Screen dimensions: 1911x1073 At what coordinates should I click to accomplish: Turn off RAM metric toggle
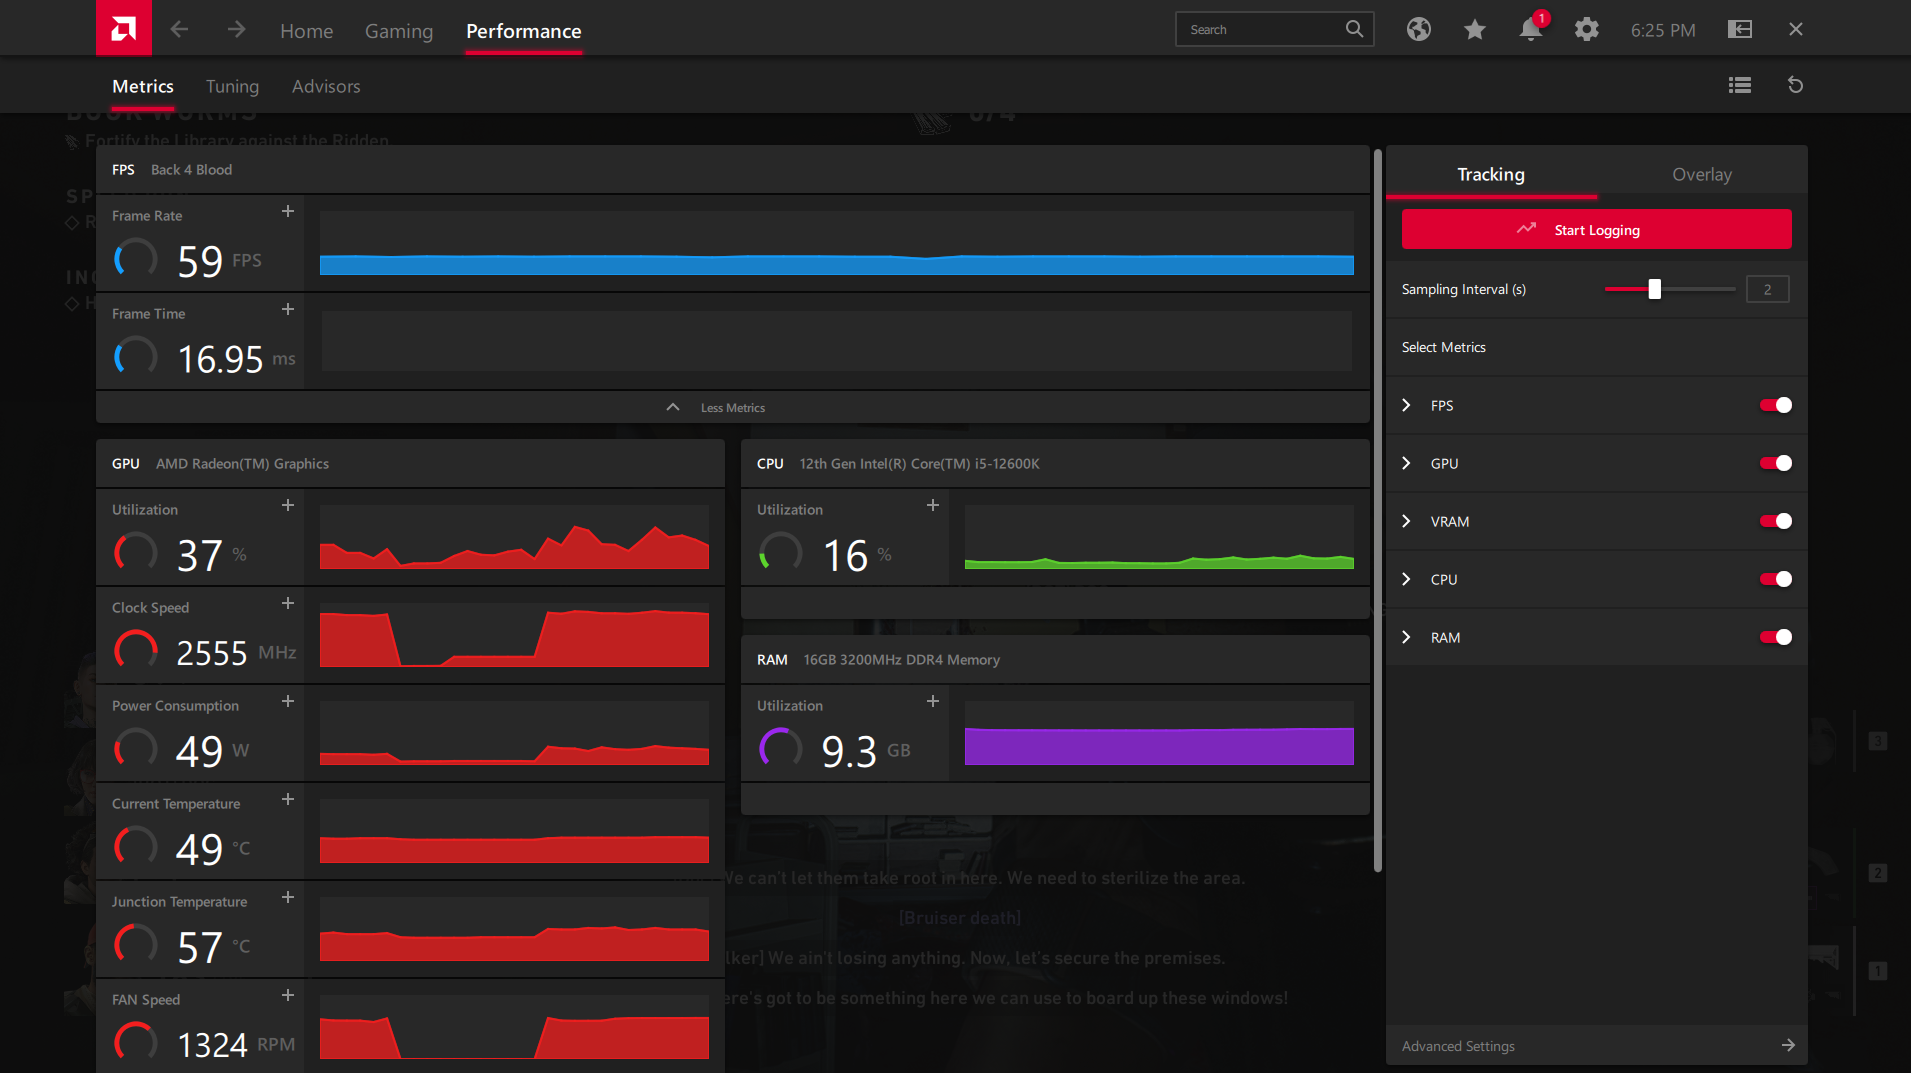1776,637
